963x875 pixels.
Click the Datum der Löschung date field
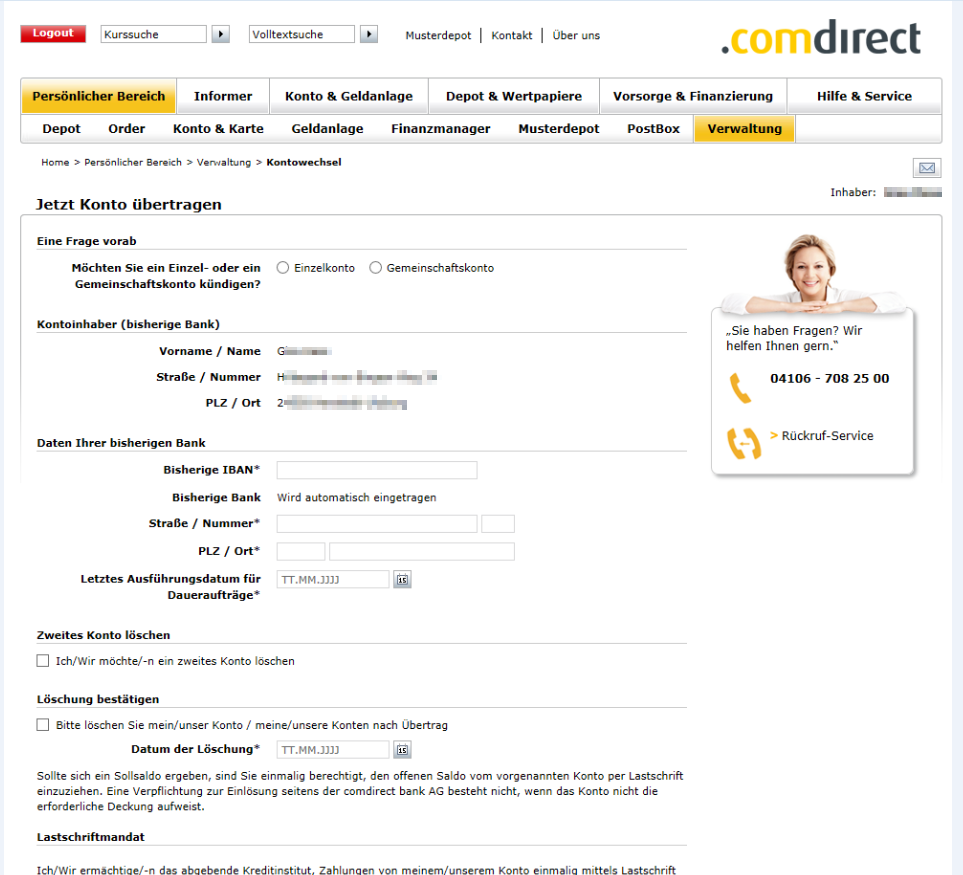(333, 750)
